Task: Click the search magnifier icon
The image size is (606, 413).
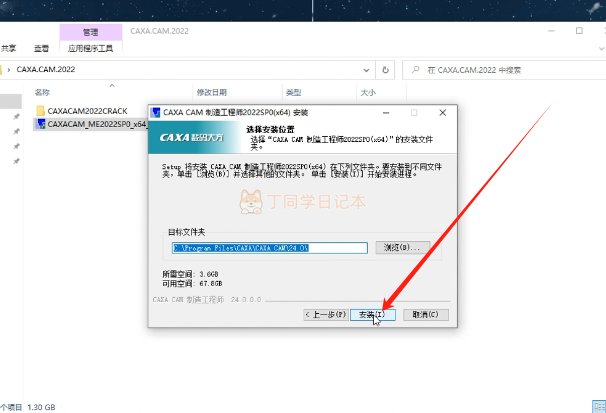Action: pos(415,70)
